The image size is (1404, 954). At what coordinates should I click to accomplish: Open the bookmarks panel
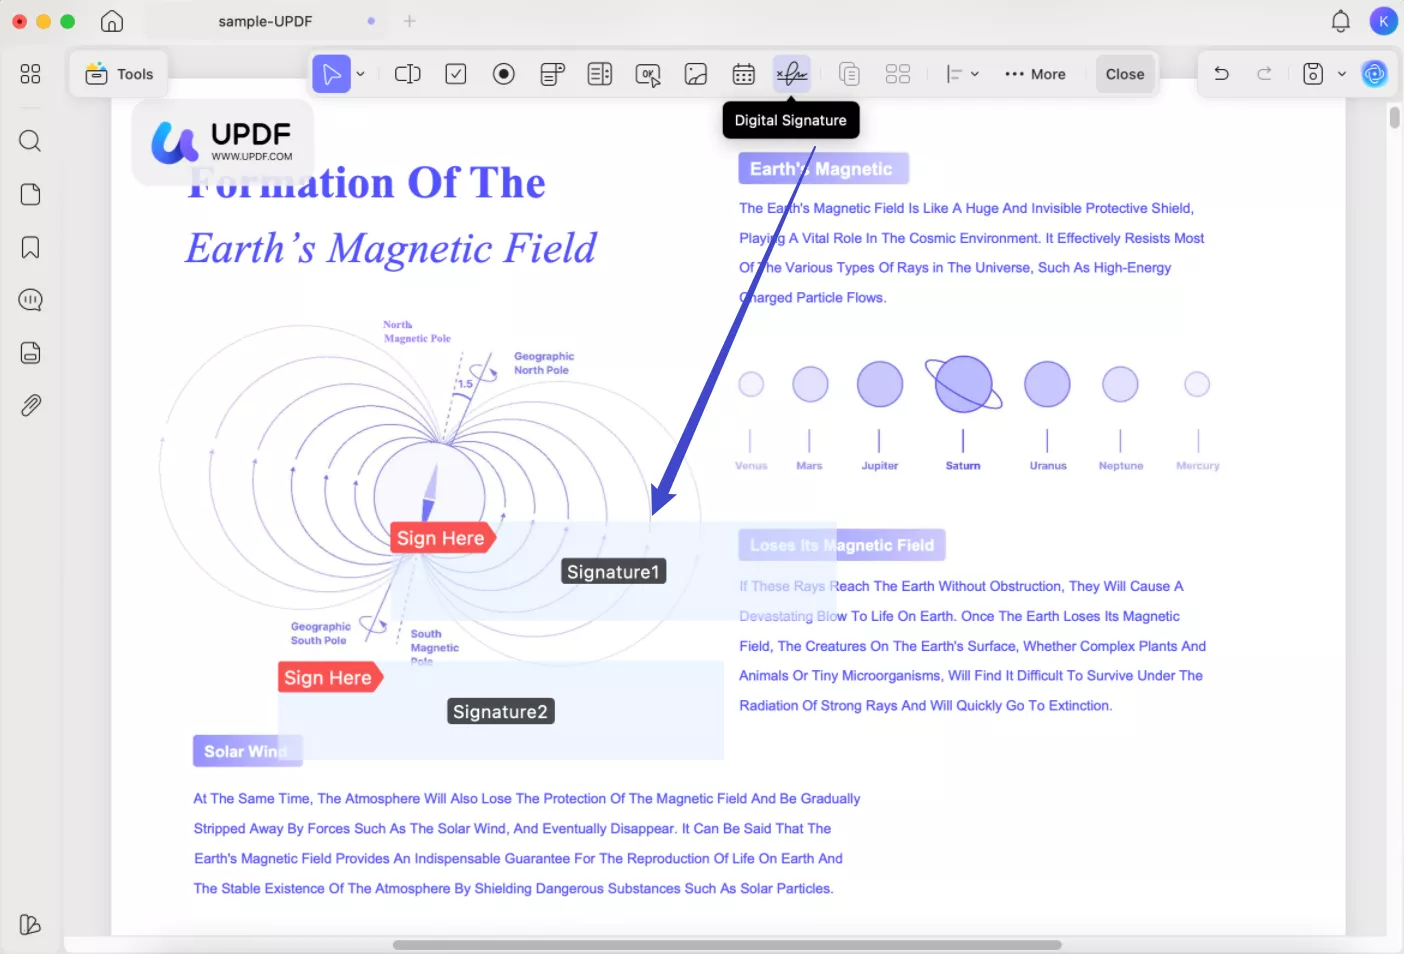[x=30, y=247]
